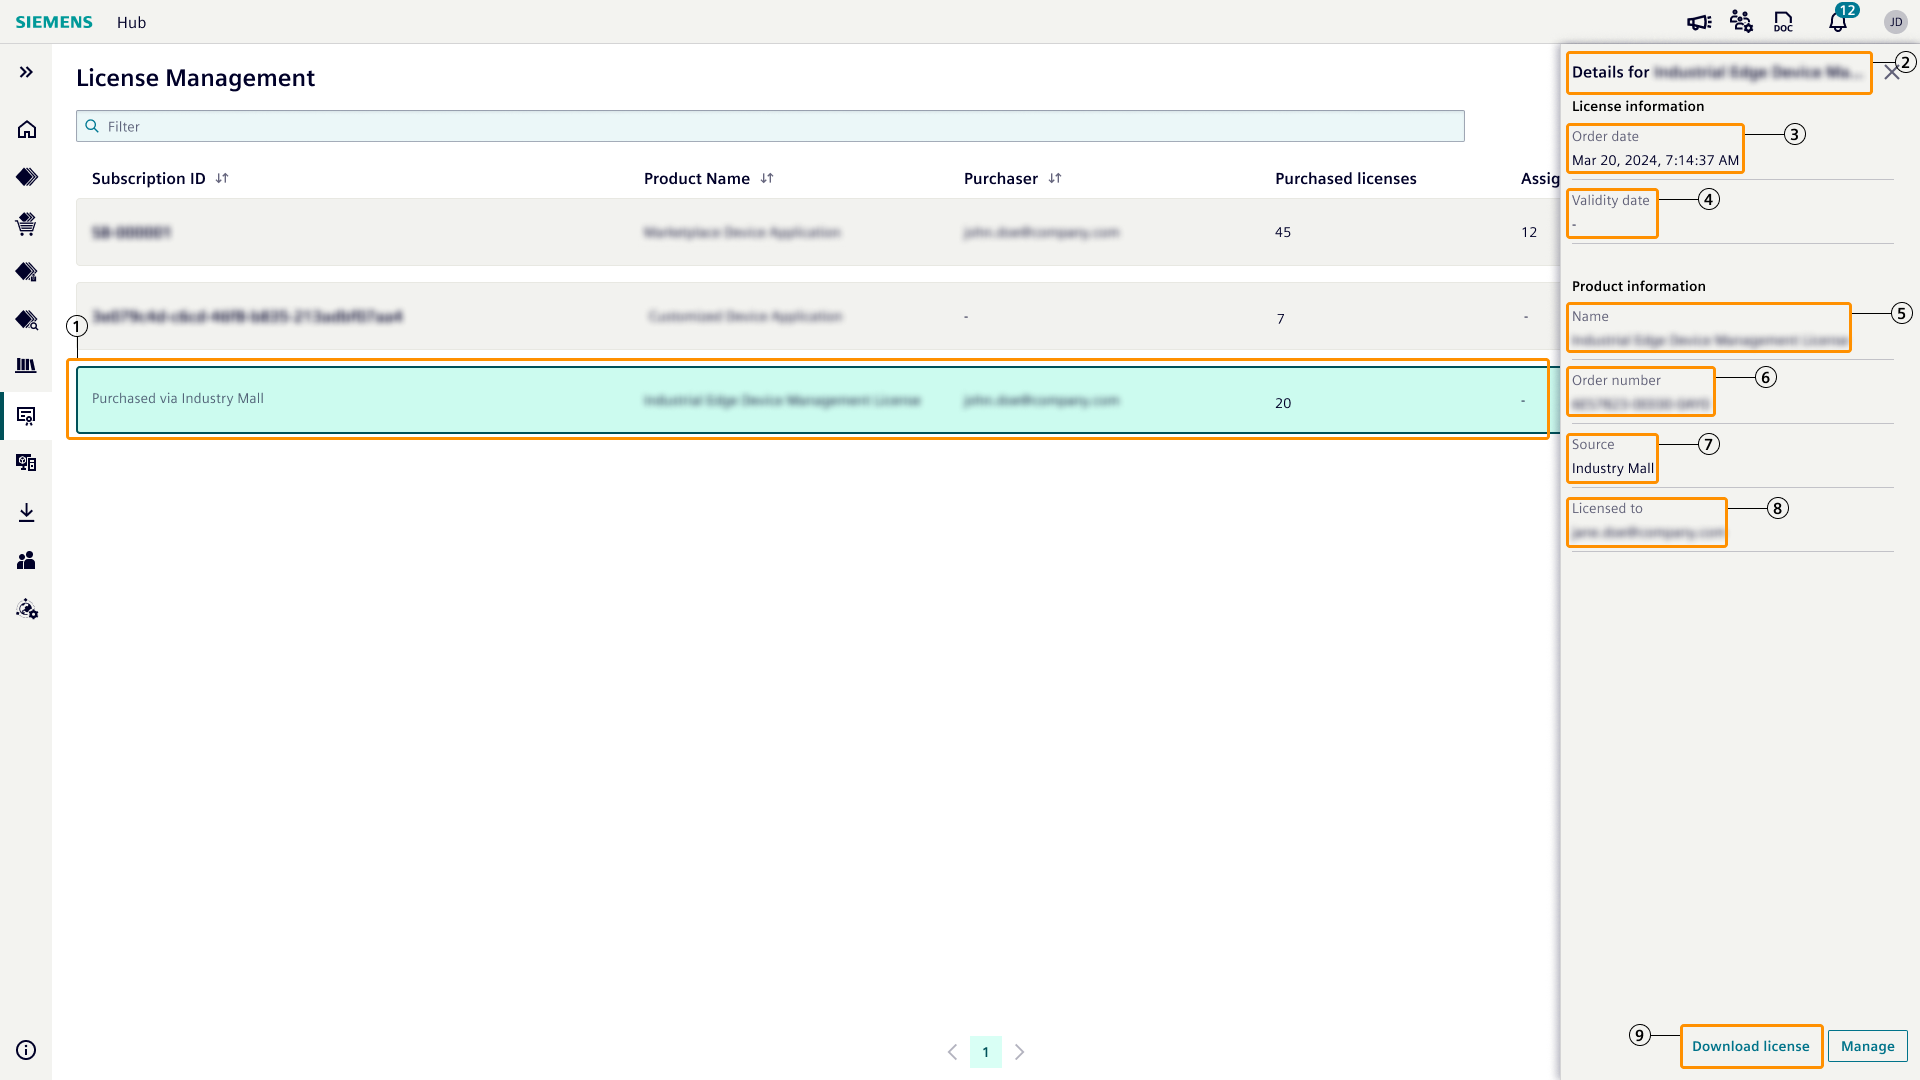
Task: Open the notifications bell icon
Action: (x=1838, y=22)
